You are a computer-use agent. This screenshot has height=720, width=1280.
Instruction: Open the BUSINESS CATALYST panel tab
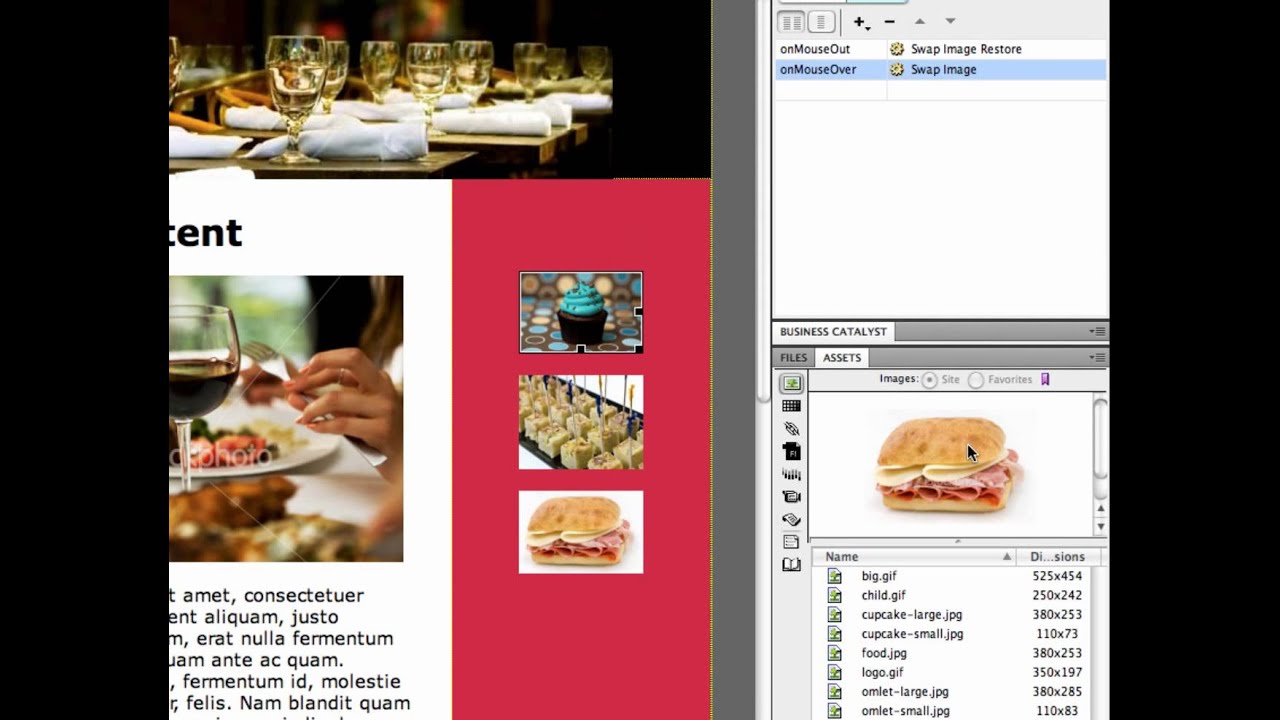coord(833,331)
